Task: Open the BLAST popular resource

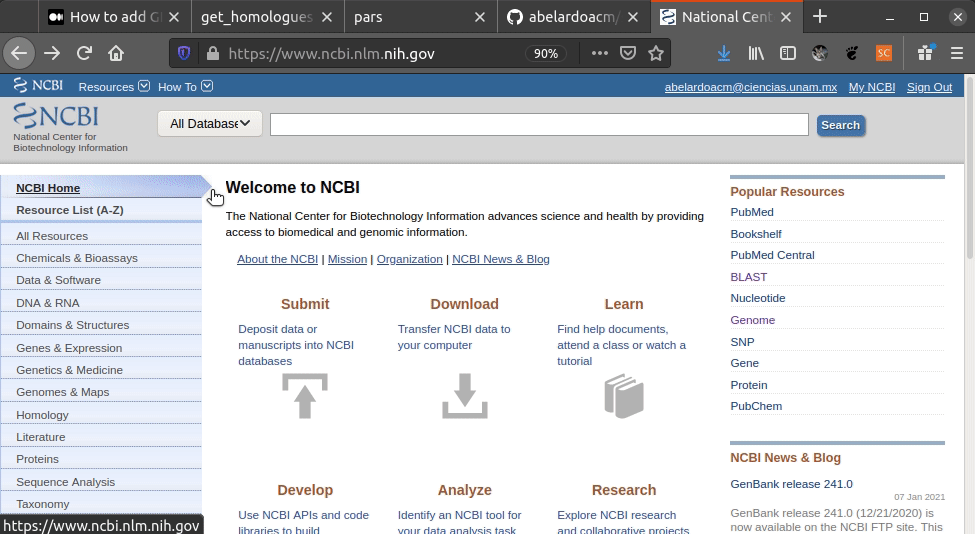Action: (749, 277)
